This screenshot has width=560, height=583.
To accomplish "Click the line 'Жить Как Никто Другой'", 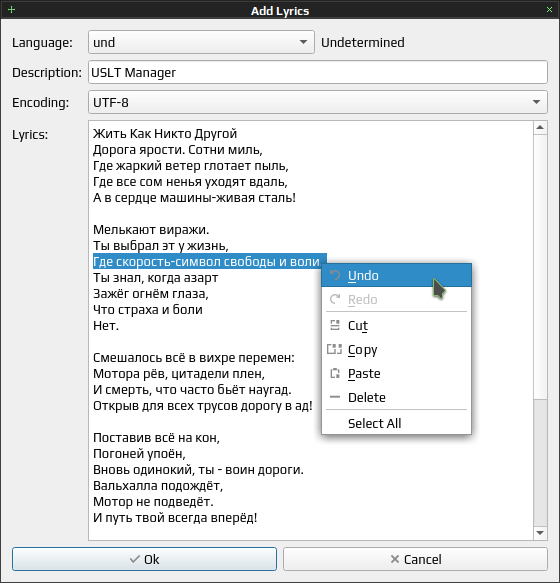I will [165, 133].
